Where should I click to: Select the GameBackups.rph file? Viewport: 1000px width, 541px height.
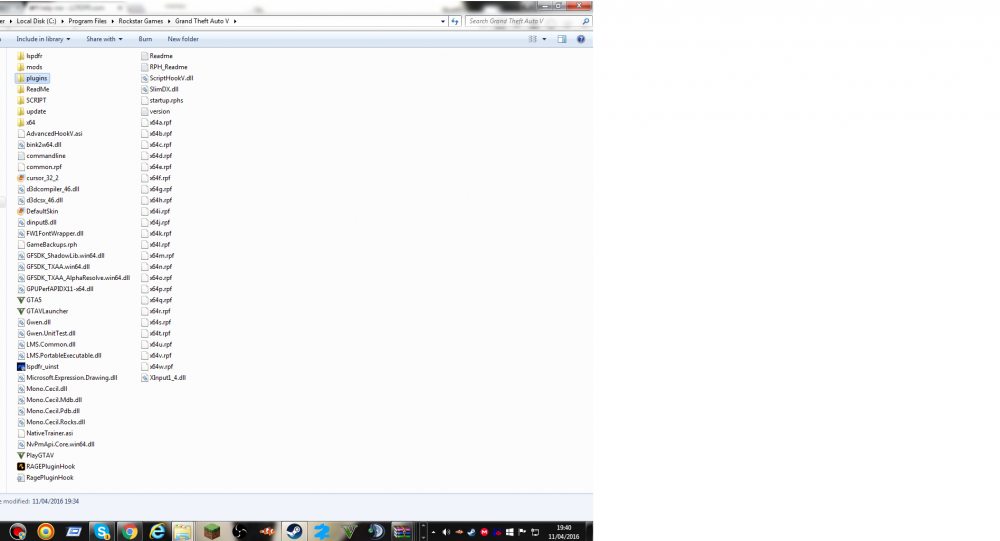47,244
